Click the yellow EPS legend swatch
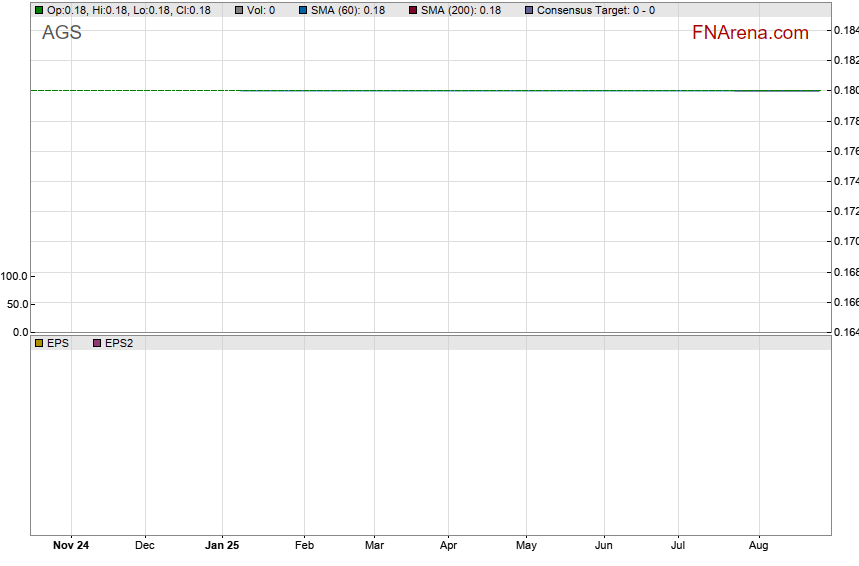Image resolution: width=859 pixels, height=566 pixels. point(39,343)
